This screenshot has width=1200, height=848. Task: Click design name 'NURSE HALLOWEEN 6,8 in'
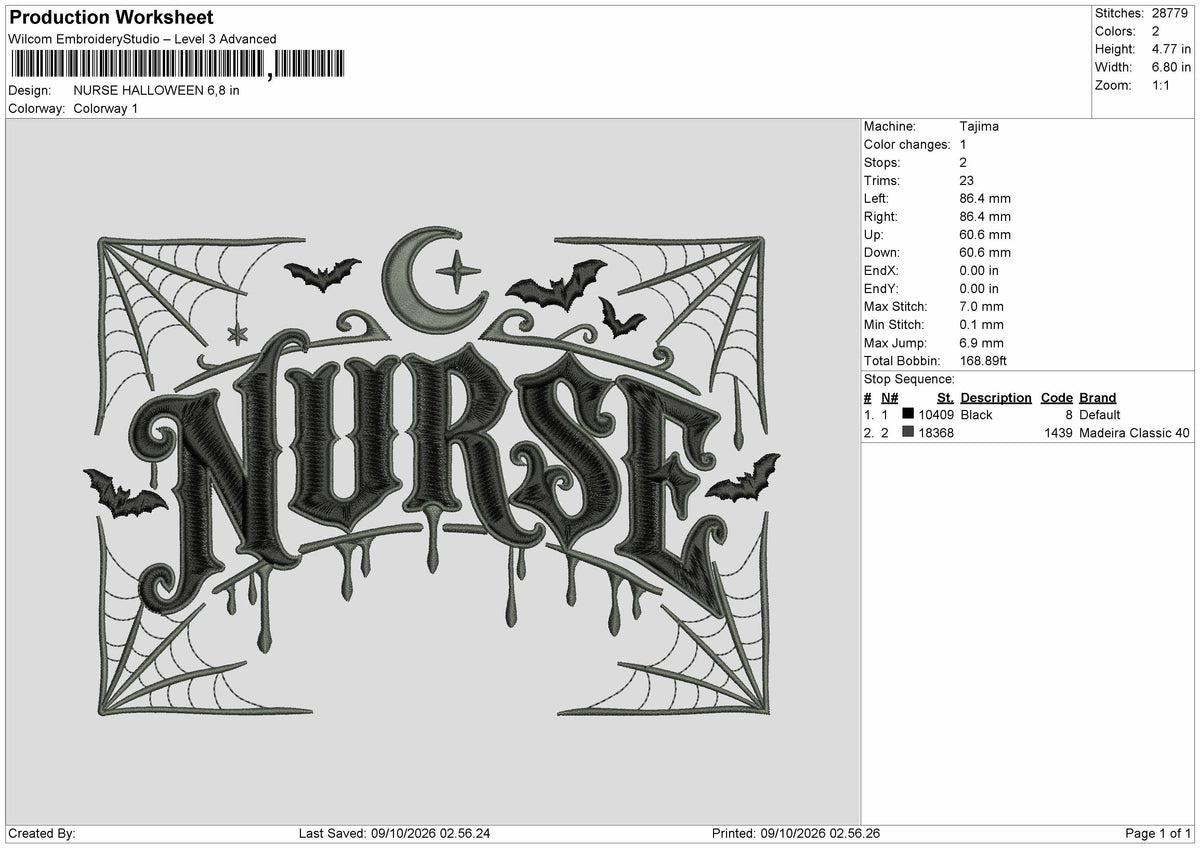tap(157, 90)
